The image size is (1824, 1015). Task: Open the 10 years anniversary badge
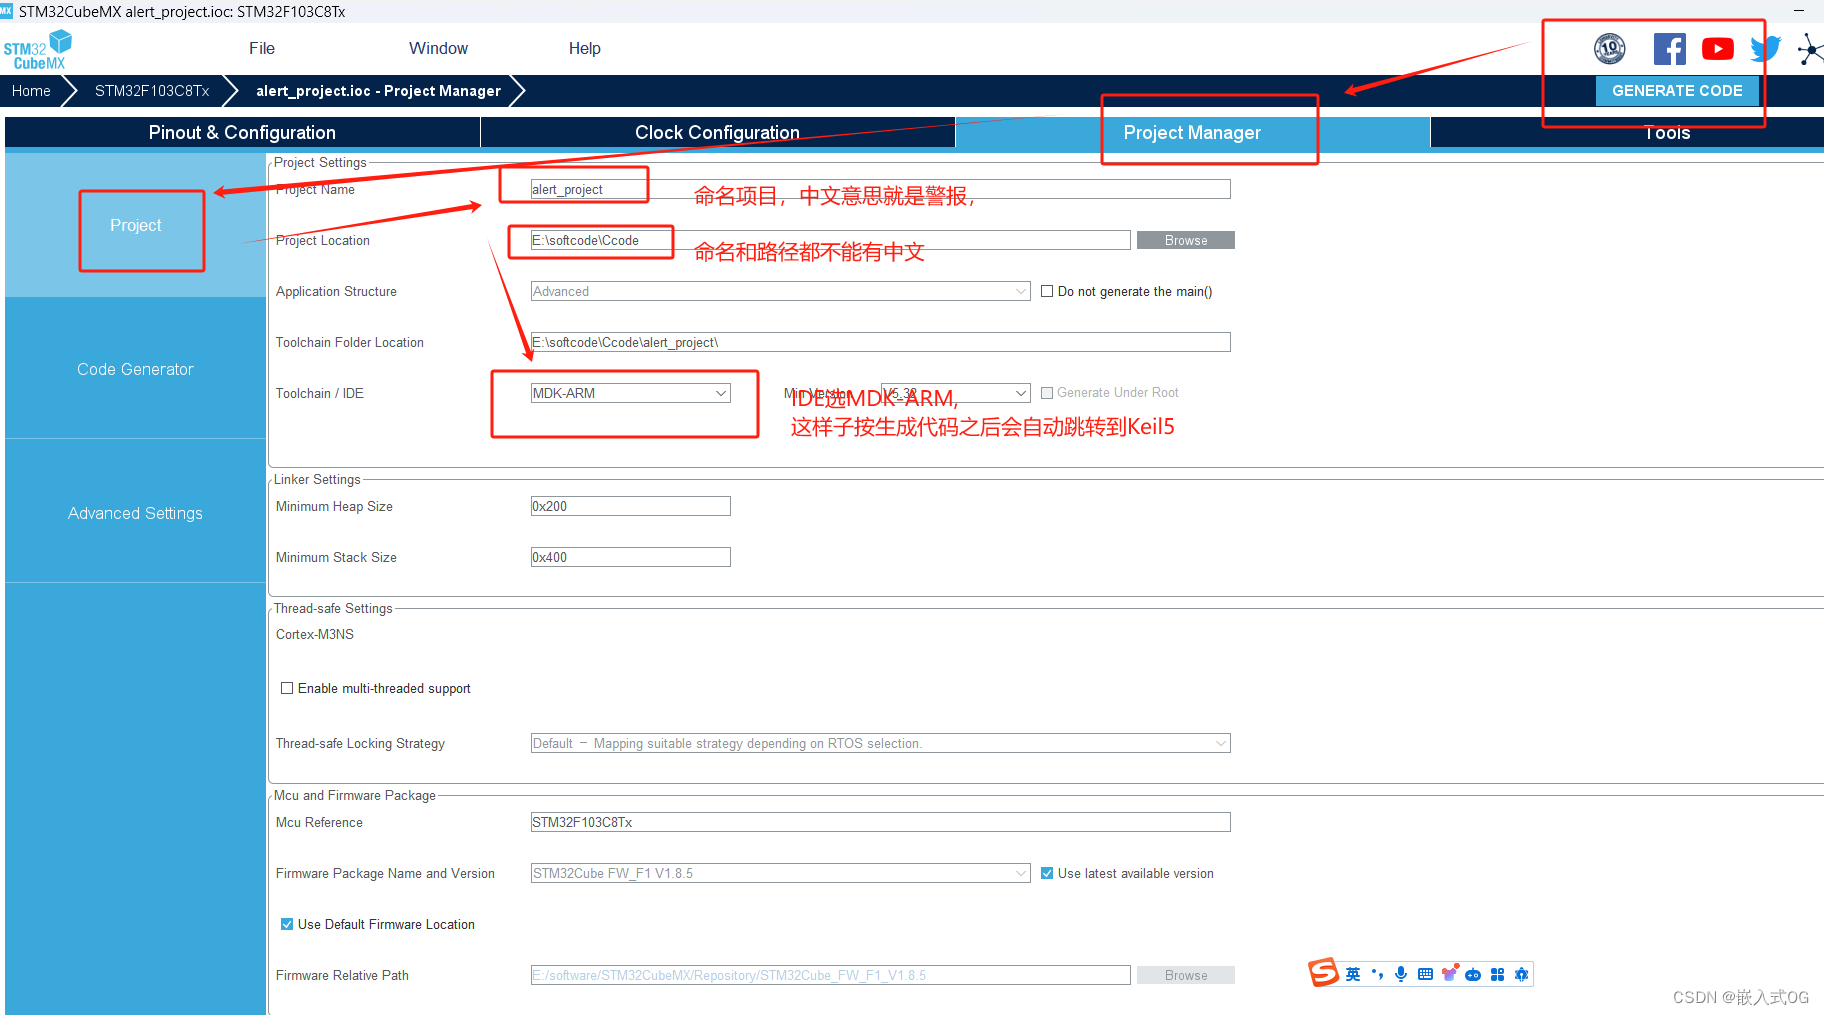pyautogui.click(x=1609, y=48)
